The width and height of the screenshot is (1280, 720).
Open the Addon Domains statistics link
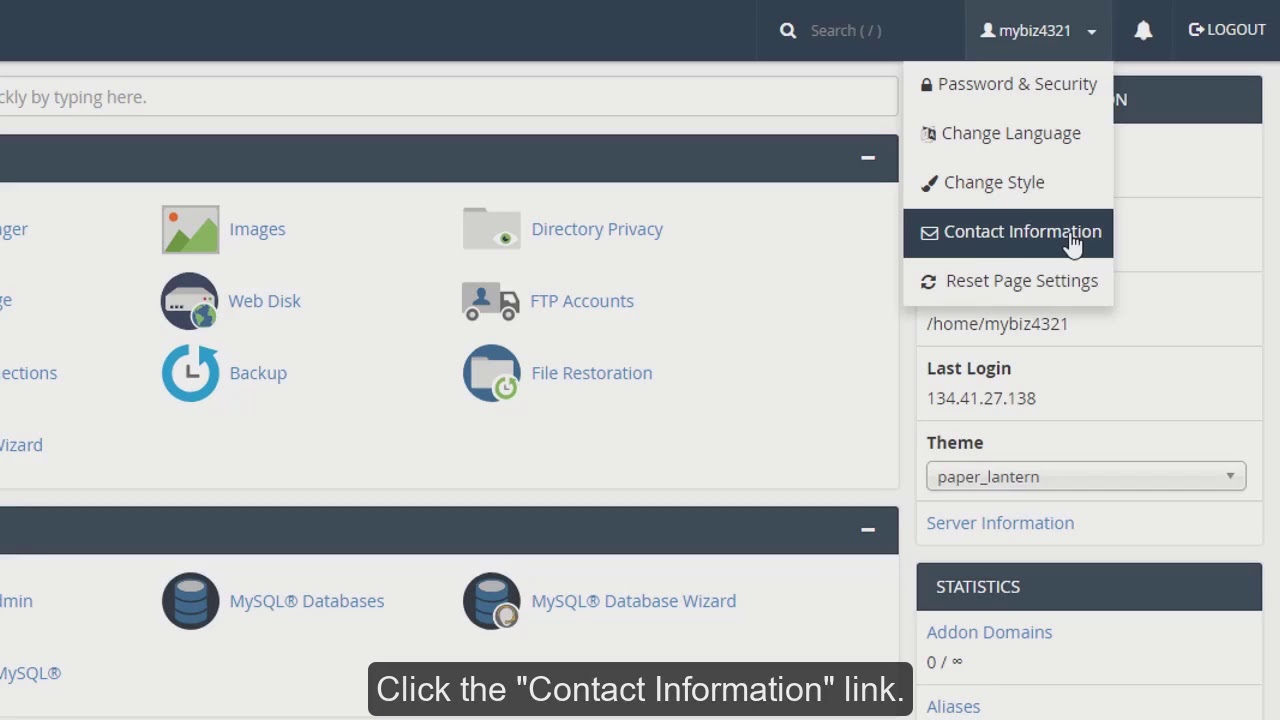pos(989,632)
